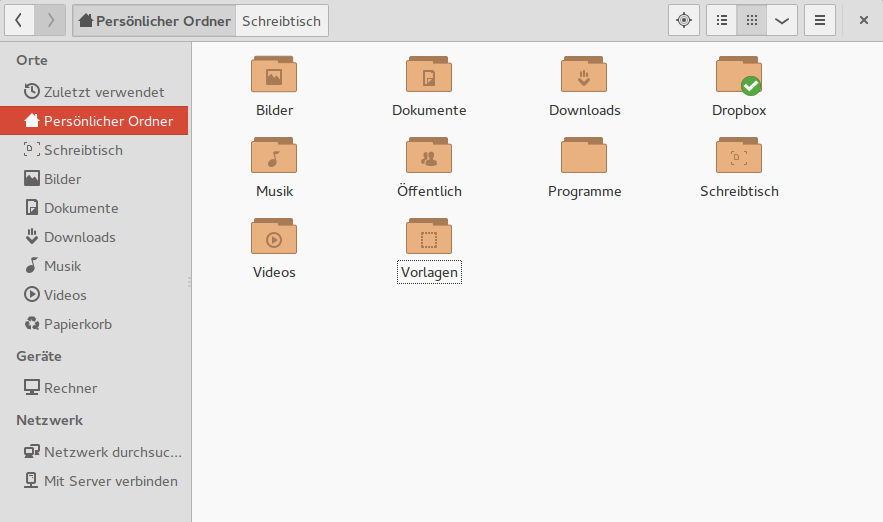Open the Öffentlich folder icon
The width and height of the screenshot is (883, 522).
(429, 156)
